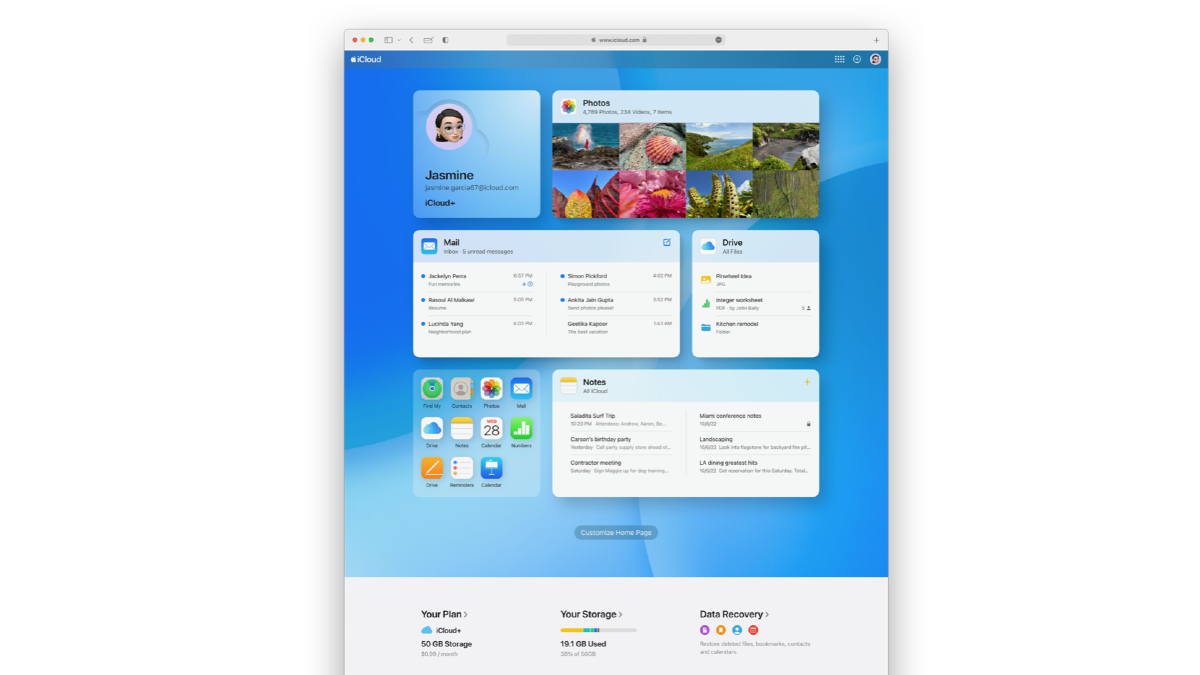1200x675 pixels.
Task: Open the iCloud app launcher grid
Action: pos(839,59)
